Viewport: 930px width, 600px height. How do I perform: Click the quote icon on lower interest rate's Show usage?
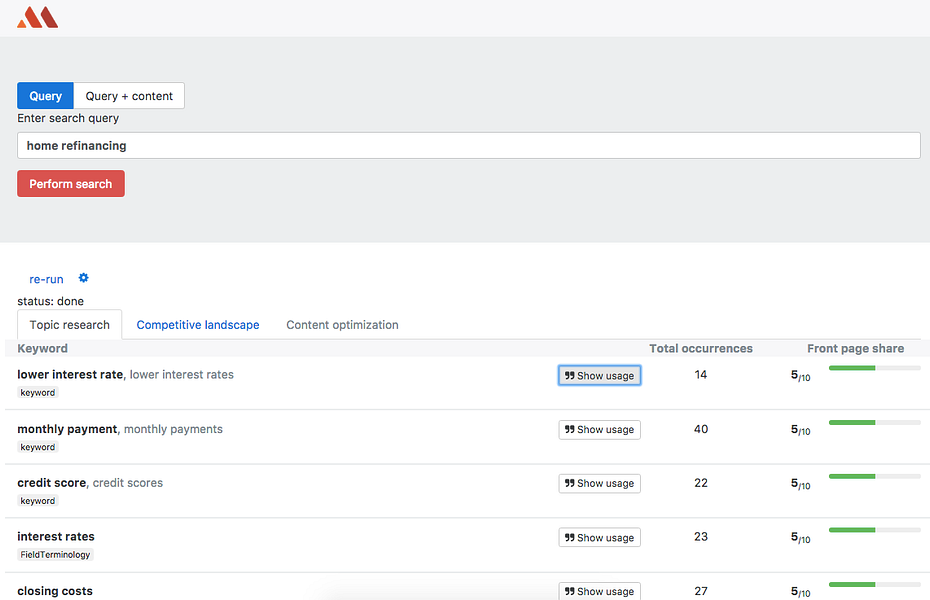[568, 375]
